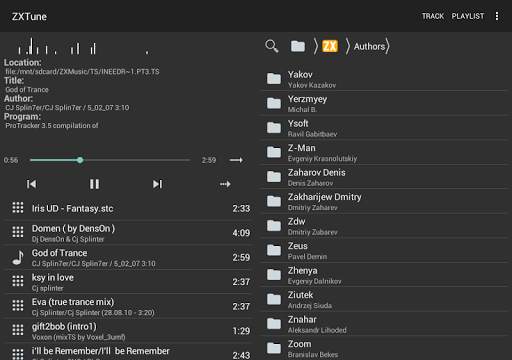This screenshot has width=512, height=360.
Task: Open the Znahar folder icon
Action: click(x=274, y=324)
